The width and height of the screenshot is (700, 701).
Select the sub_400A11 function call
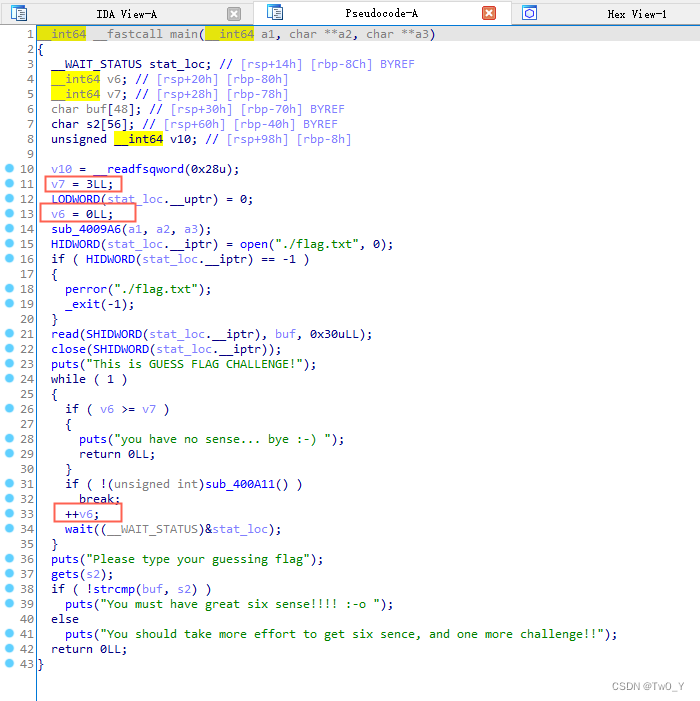pyautogui.click(x=240, y=484)
